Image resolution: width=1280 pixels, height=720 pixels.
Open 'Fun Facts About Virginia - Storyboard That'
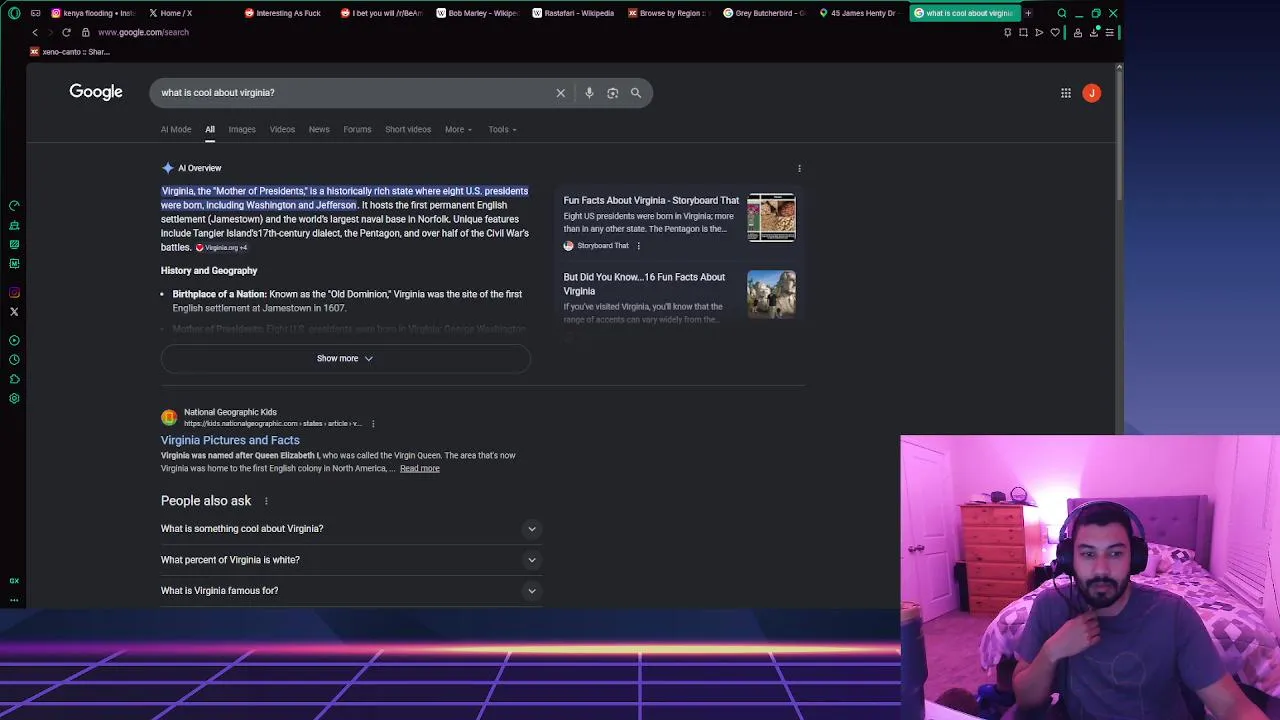pos(651,201)
